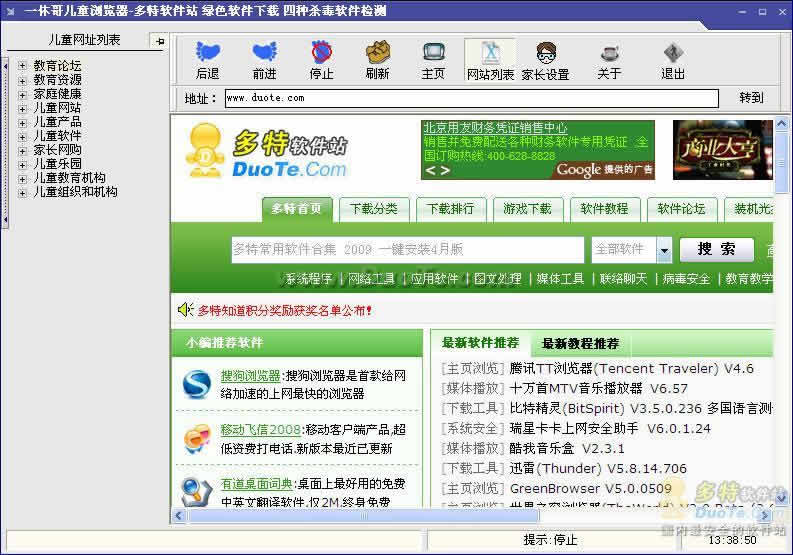Expand the 儿童乐园 tree node
The height and width of the screenshot is (555, 793).
click(x=22, y=164)
